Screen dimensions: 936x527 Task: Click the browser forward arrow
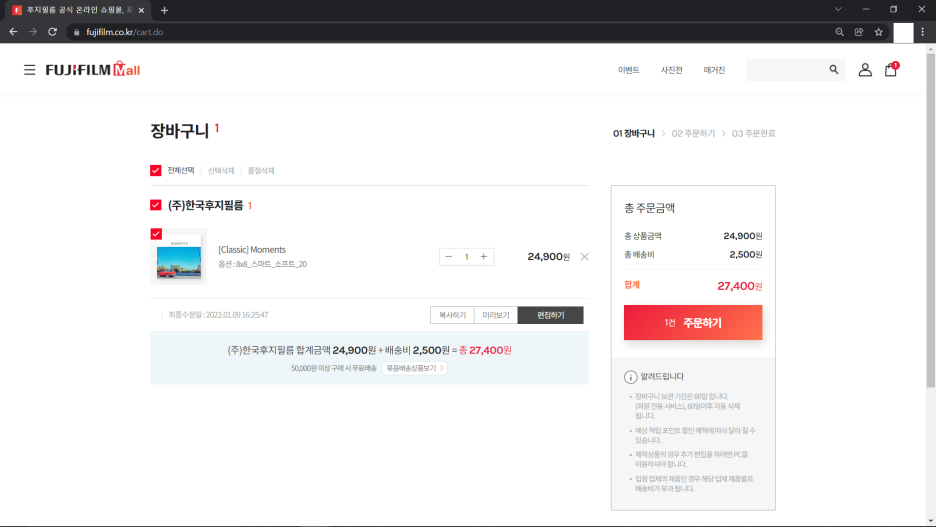point(33,32)
